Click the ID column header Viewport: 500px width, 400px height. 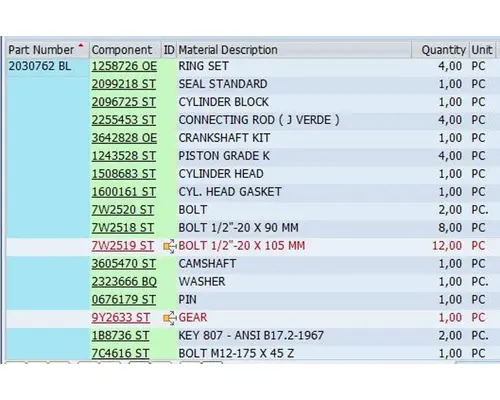coord(169,50)
